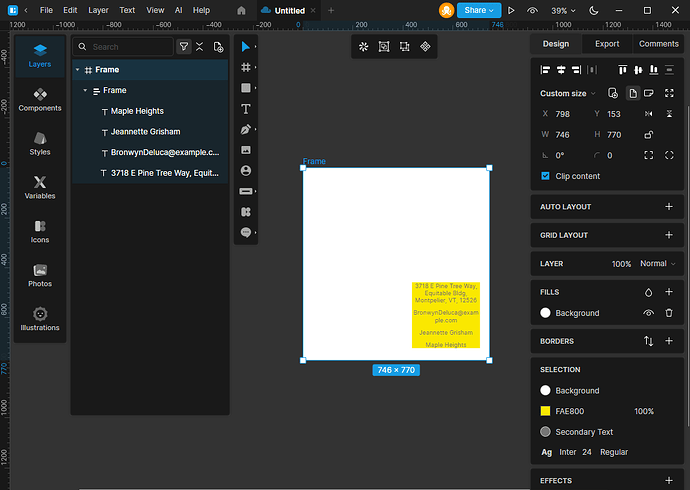This screenshot has height=490, width=690.
Task: Switch to the Export tab
Action: (607, 44)
